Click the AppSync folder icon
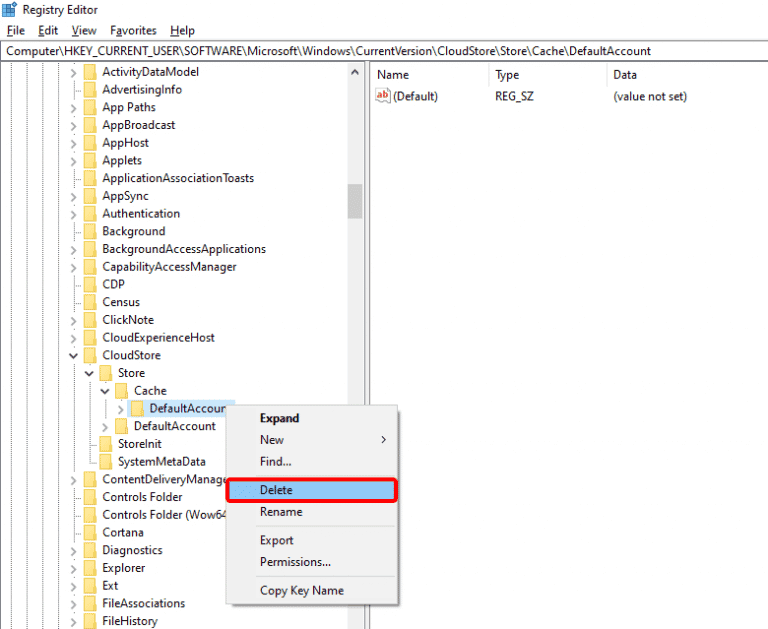Viewport: 768px width, 629px height. [x=90, y=196]
